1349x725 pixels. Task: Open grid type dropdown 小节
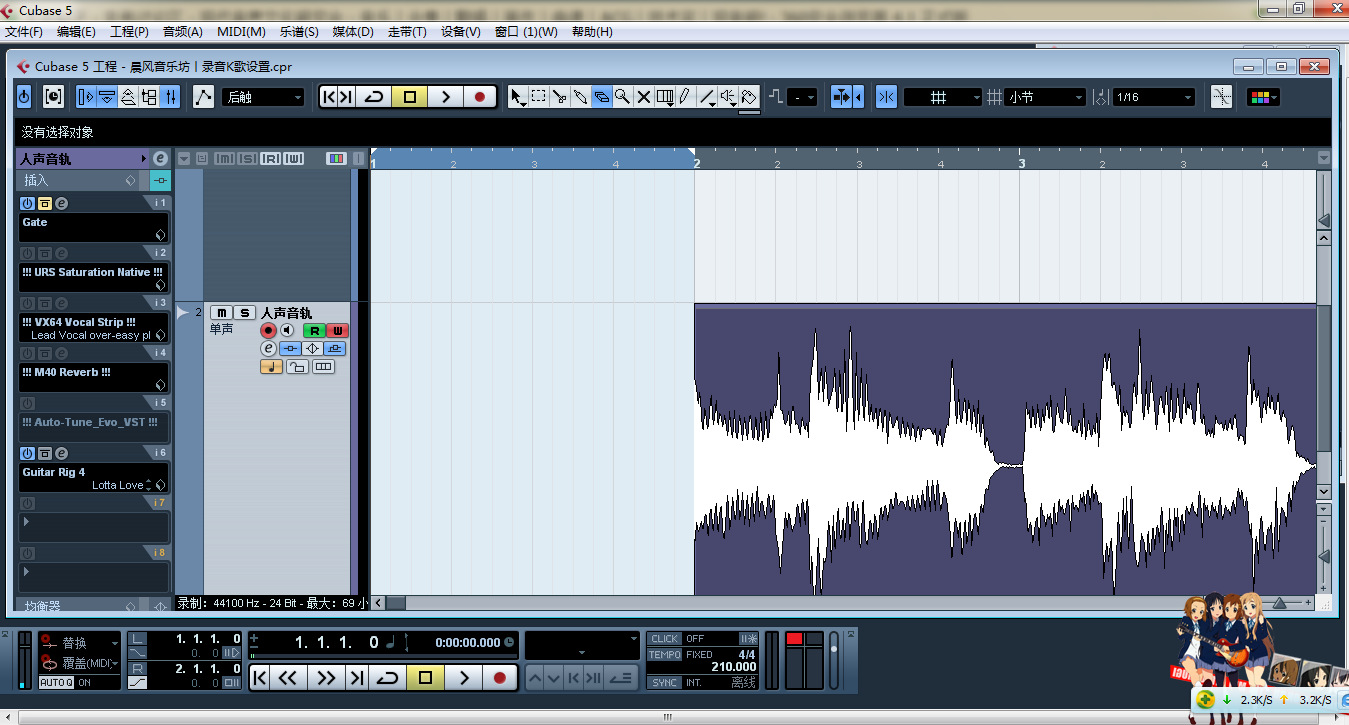(x=1045, y=97)
